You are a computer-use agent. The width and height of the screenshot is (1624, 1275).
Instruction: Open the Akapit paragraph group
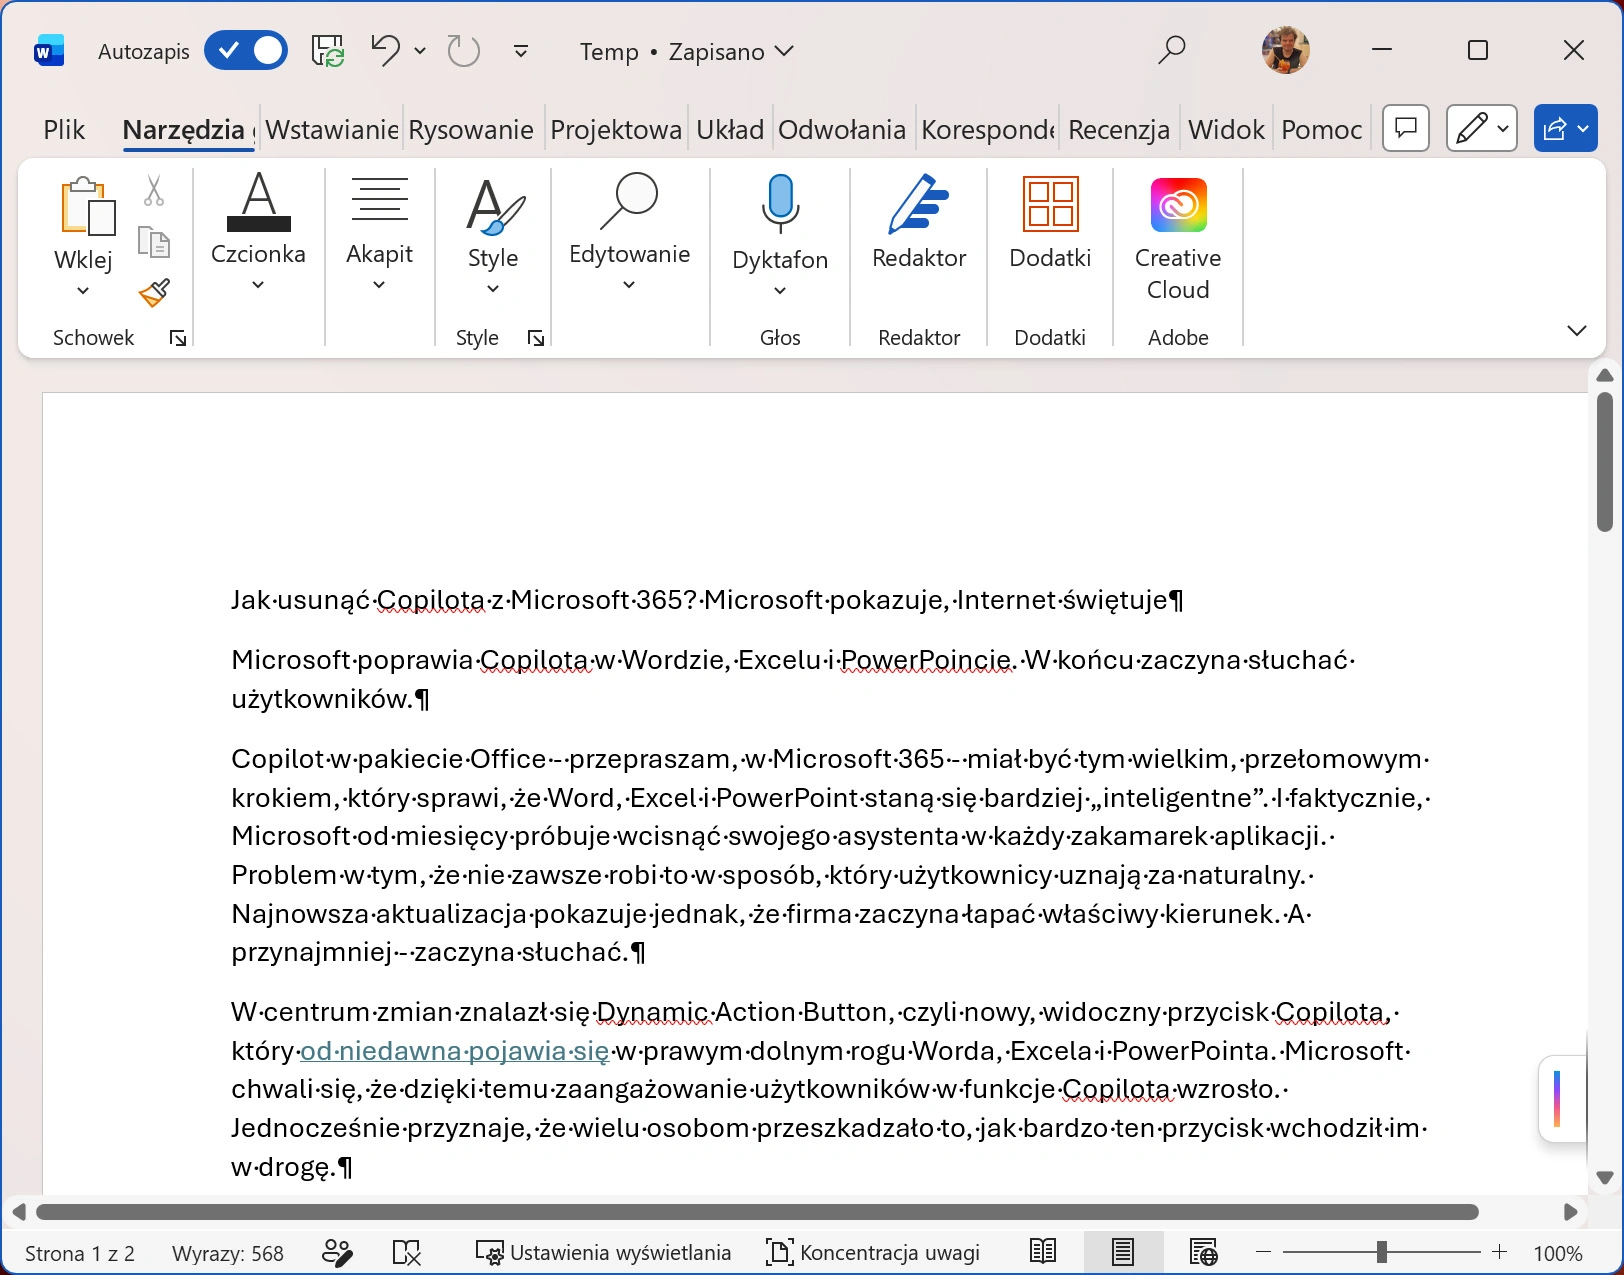tap(379, 232)
